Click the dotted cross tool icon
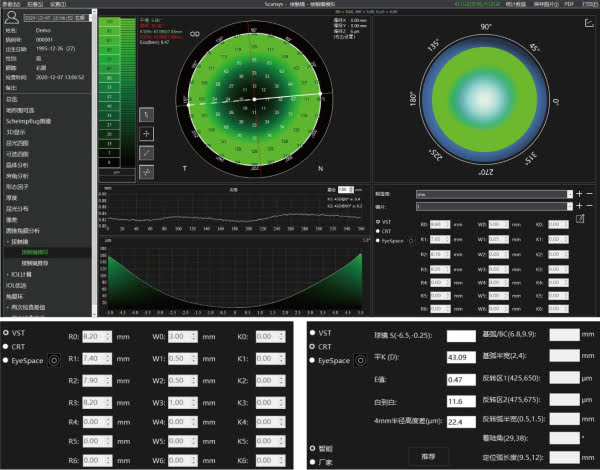 [147, 171]
